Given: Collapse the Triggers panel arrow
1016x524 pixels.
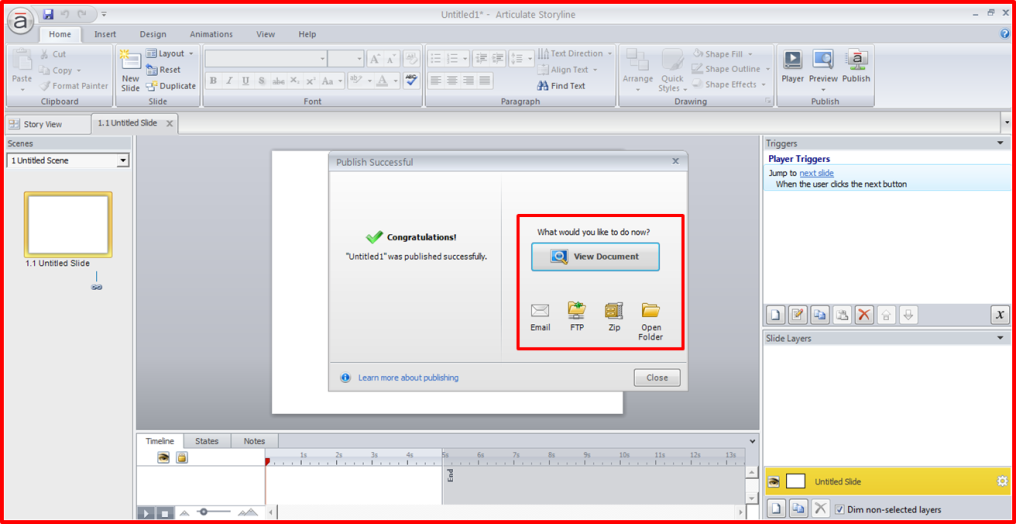Looking at the screenshot, I should 1000,143.
